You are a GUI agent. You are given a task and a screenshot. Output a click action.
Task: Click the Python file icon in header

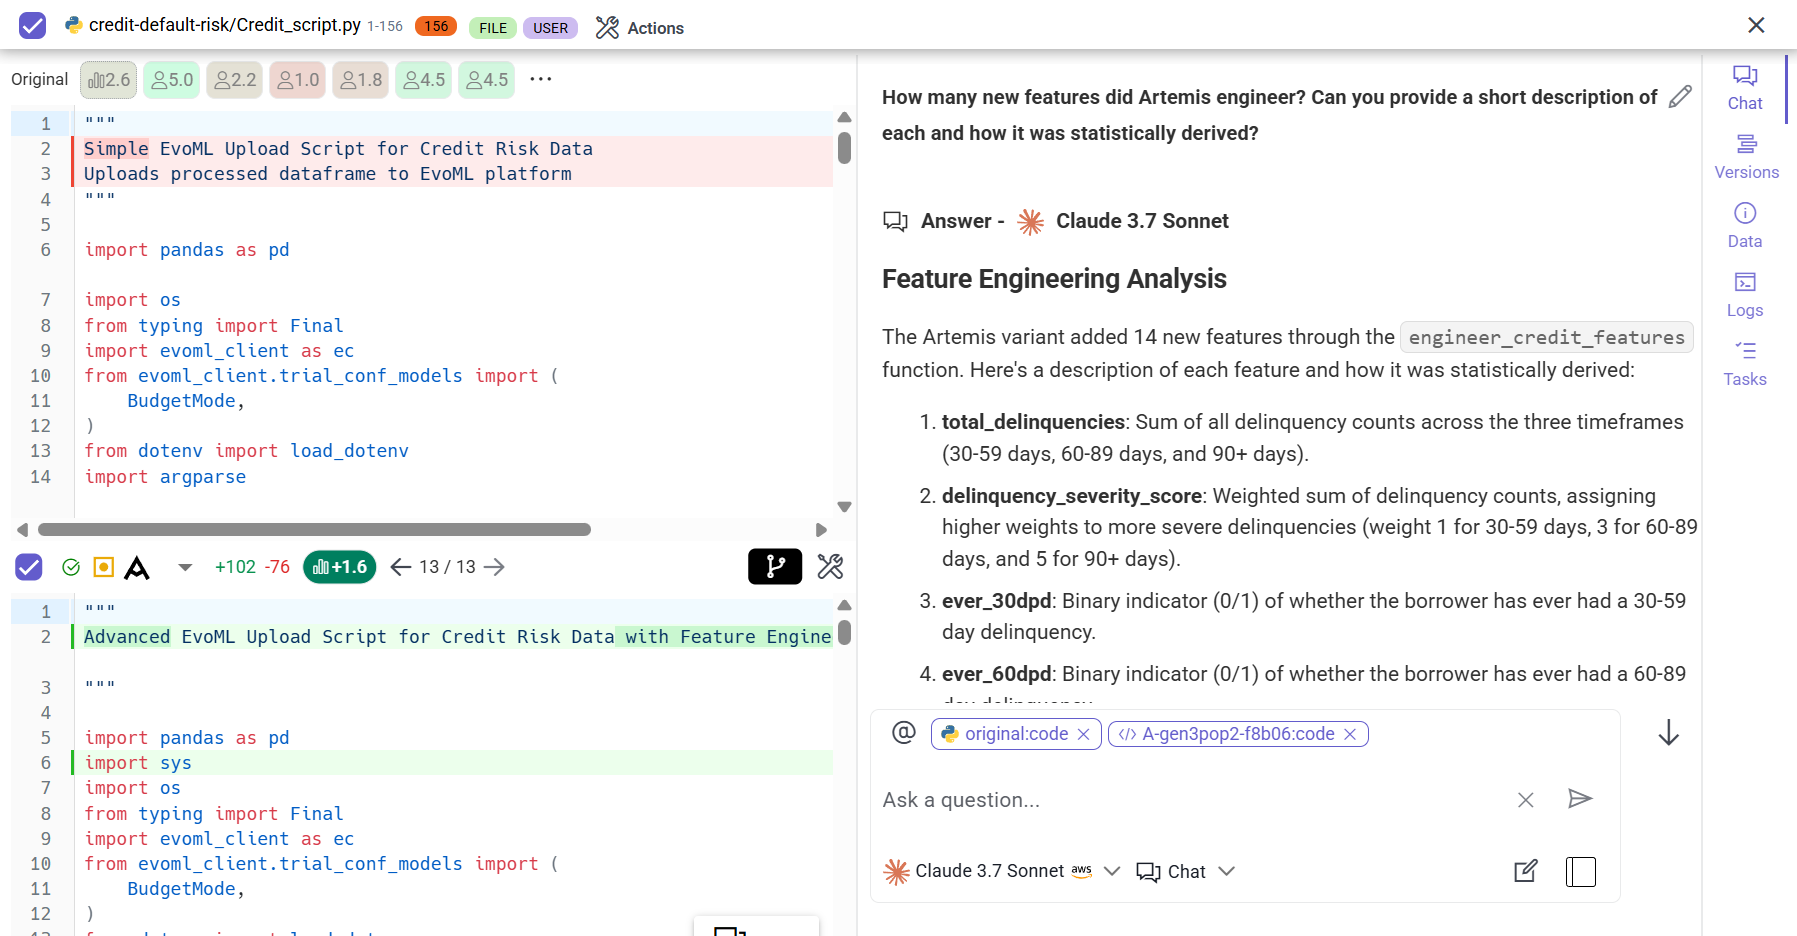coord(73,25)
